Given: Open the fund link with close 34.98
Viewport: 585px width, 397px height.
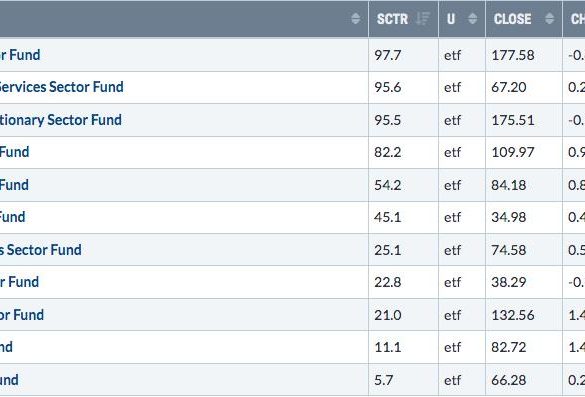Looking at the screenshot, I should click(13, 217).
